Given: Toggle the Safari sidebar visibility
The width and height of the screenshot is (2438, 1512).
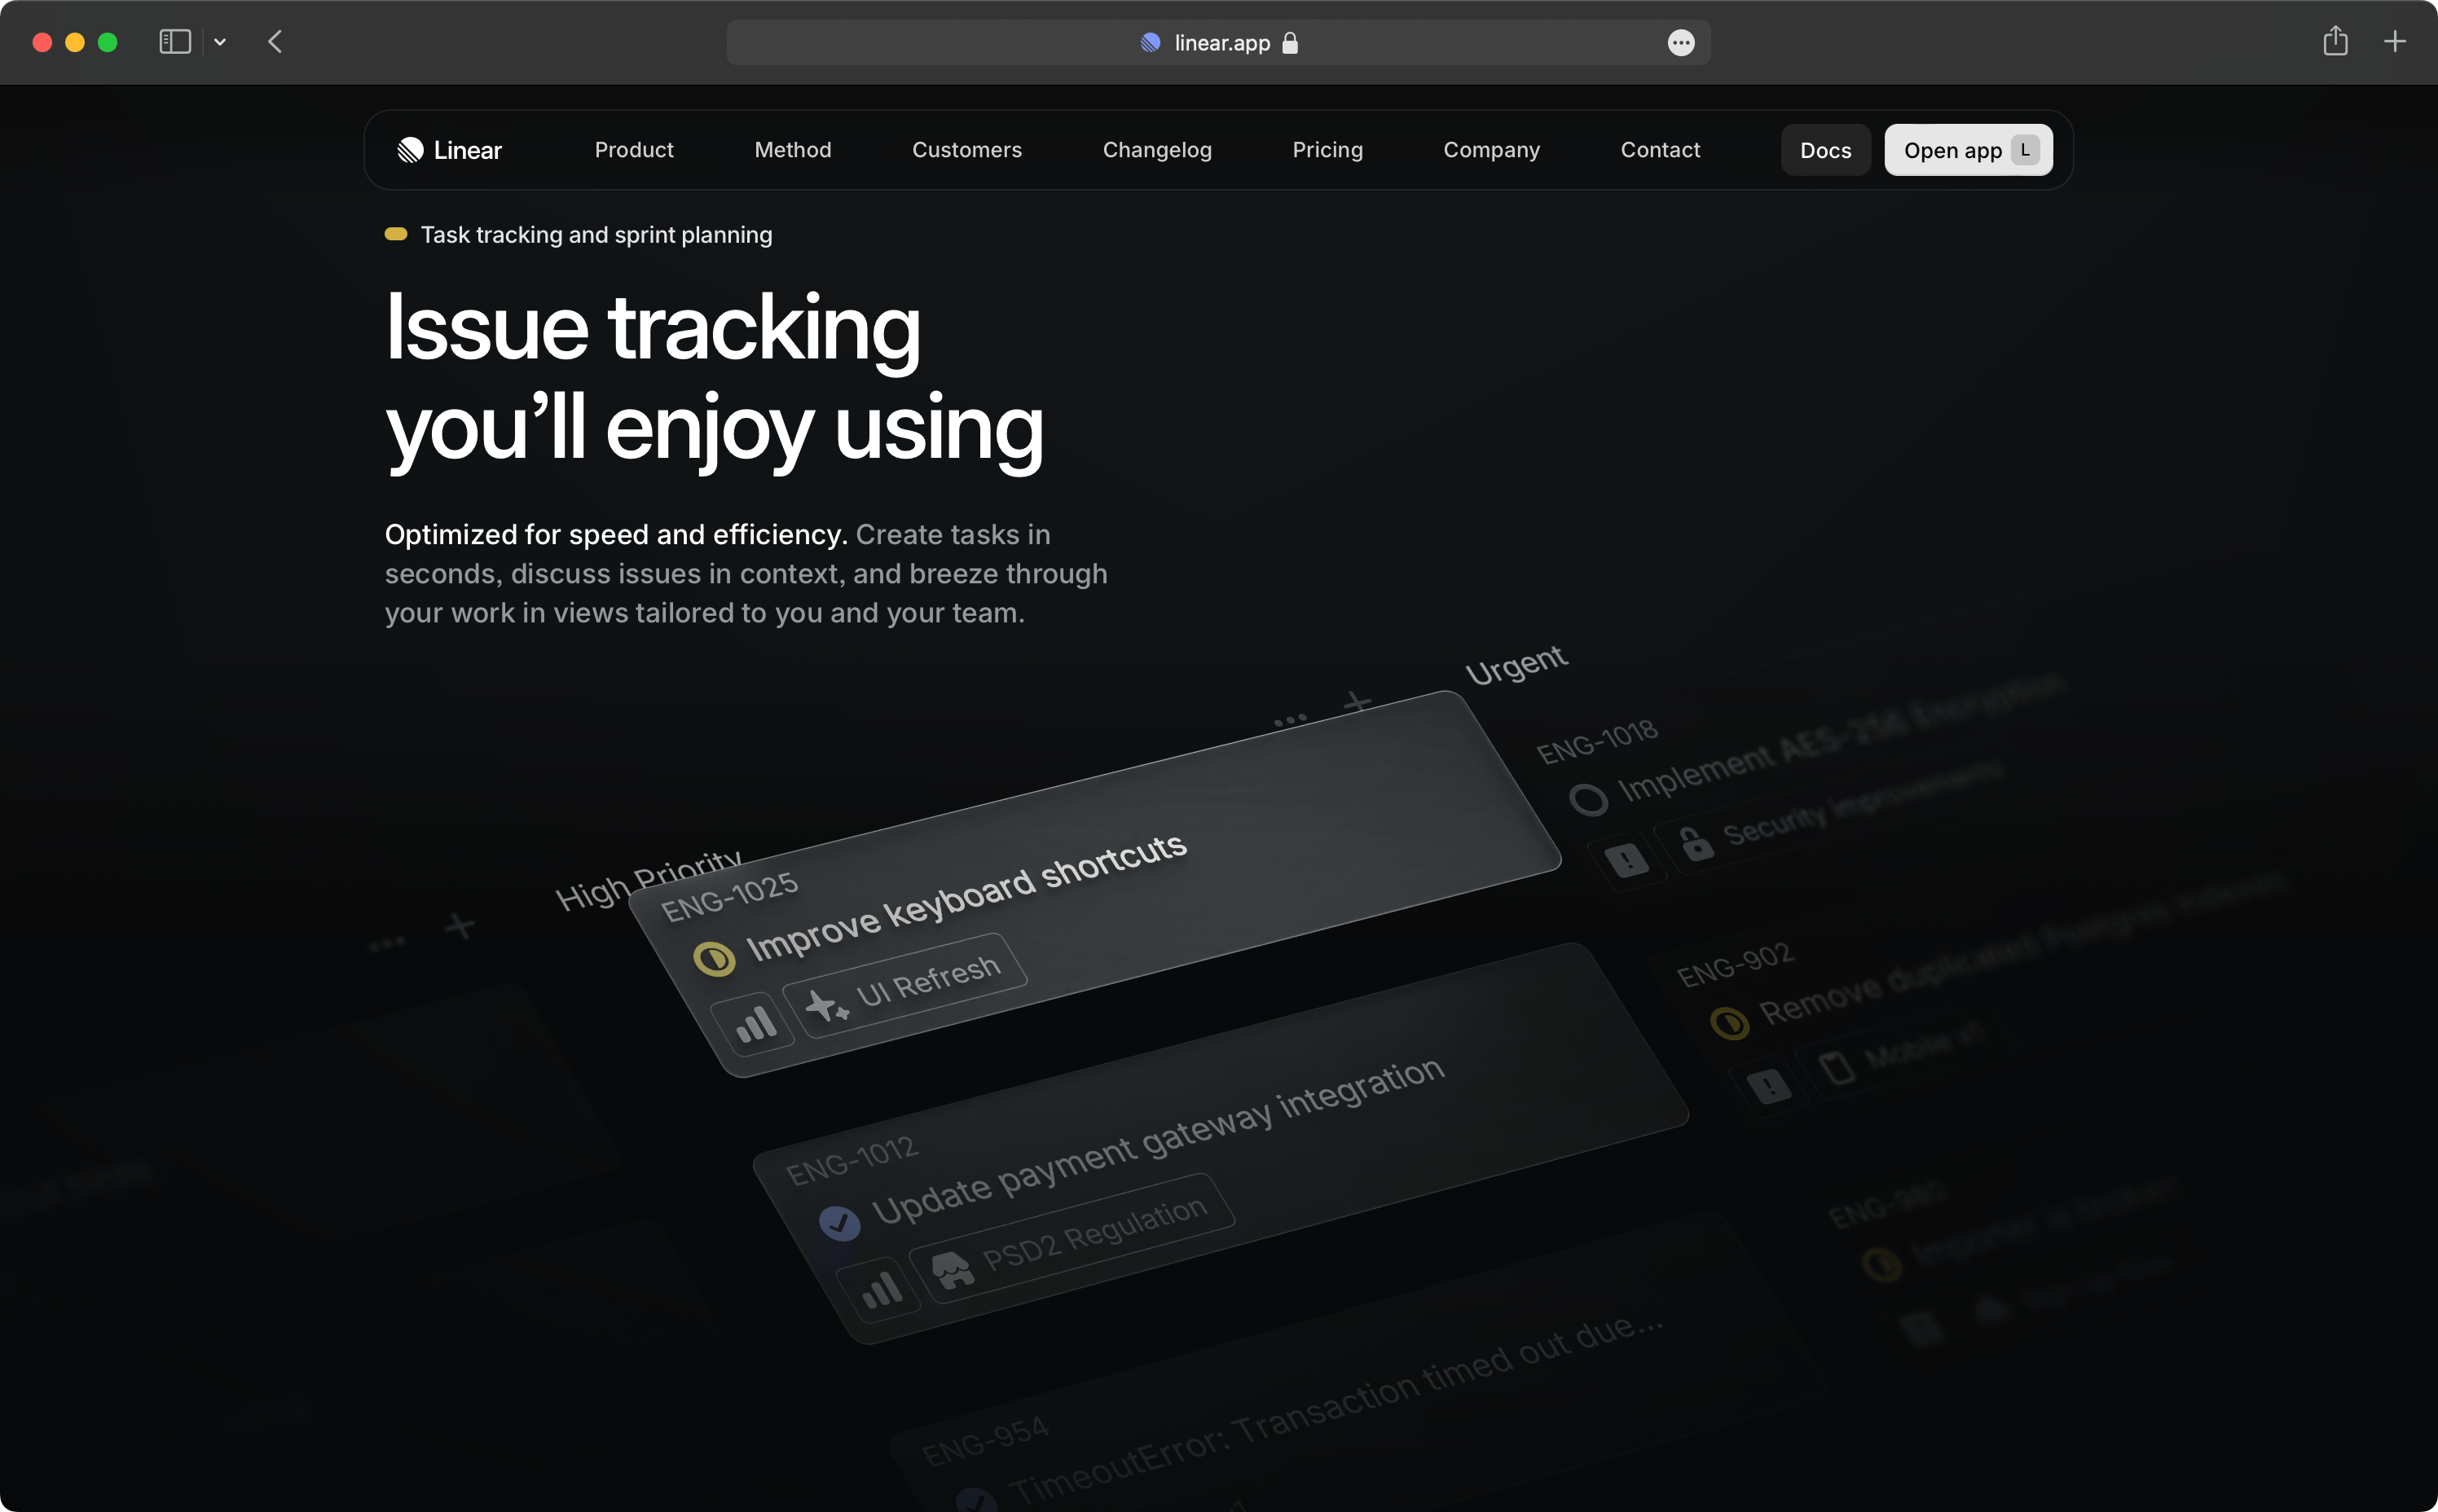Looking at the screenshot, I should click(174, 42).
